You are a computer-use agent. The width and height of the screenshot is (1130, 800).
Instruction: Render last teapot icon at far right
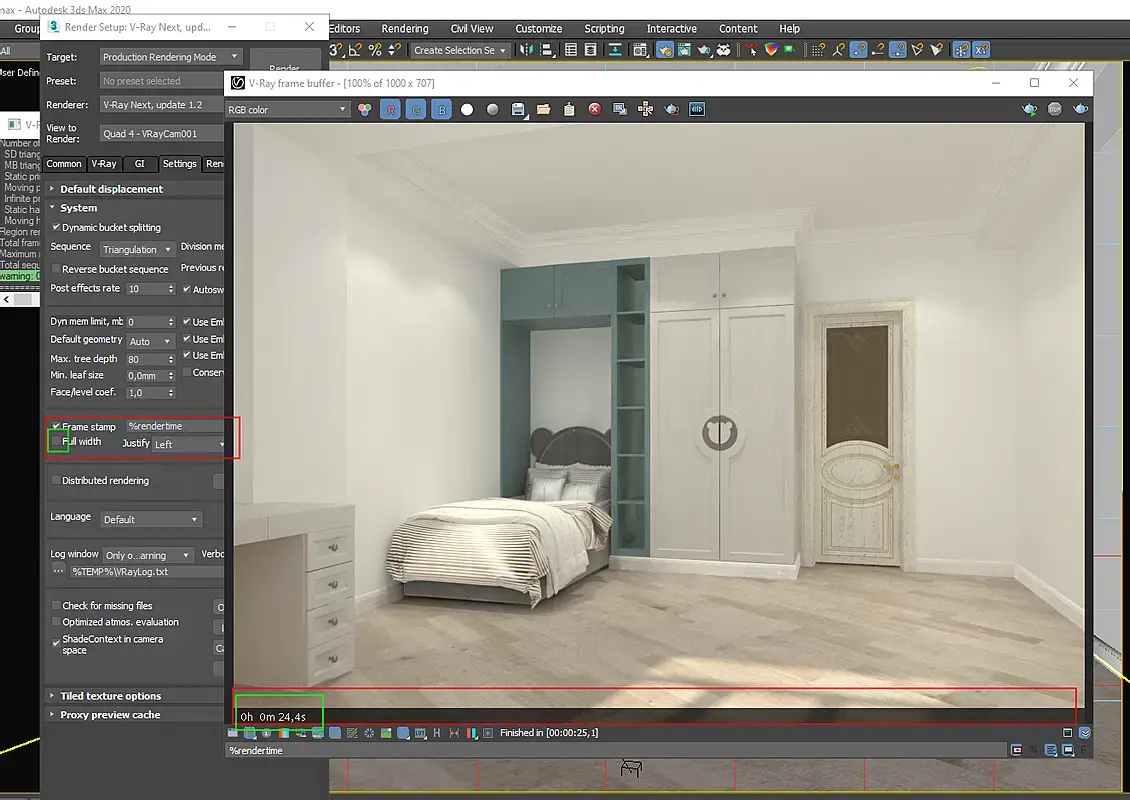coord(1080,110)
